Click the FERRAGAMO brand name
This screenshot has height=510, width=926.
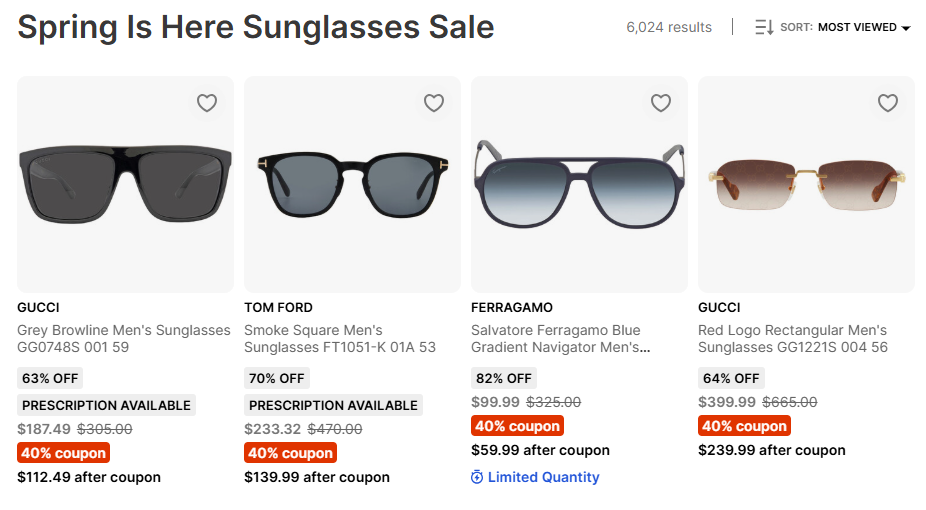tap(512, 307)
